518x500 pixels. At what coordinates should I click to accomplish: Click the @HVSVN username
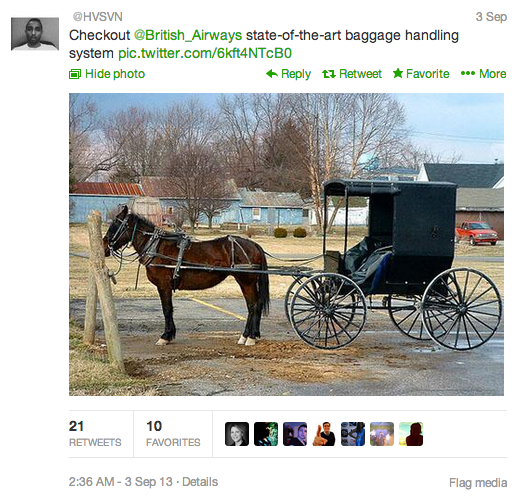(97, 17)
